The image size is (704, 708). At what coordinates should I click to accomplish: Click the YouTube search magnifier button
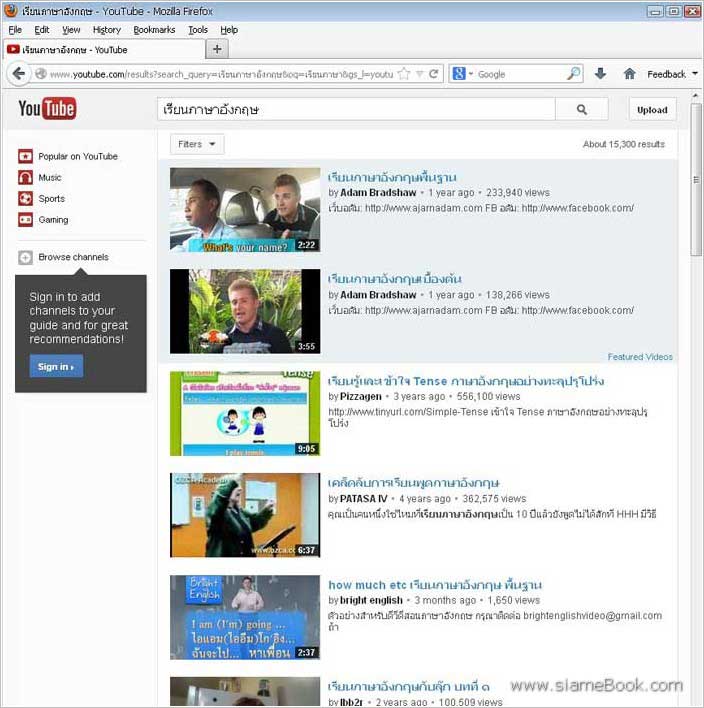click(582, 110)
